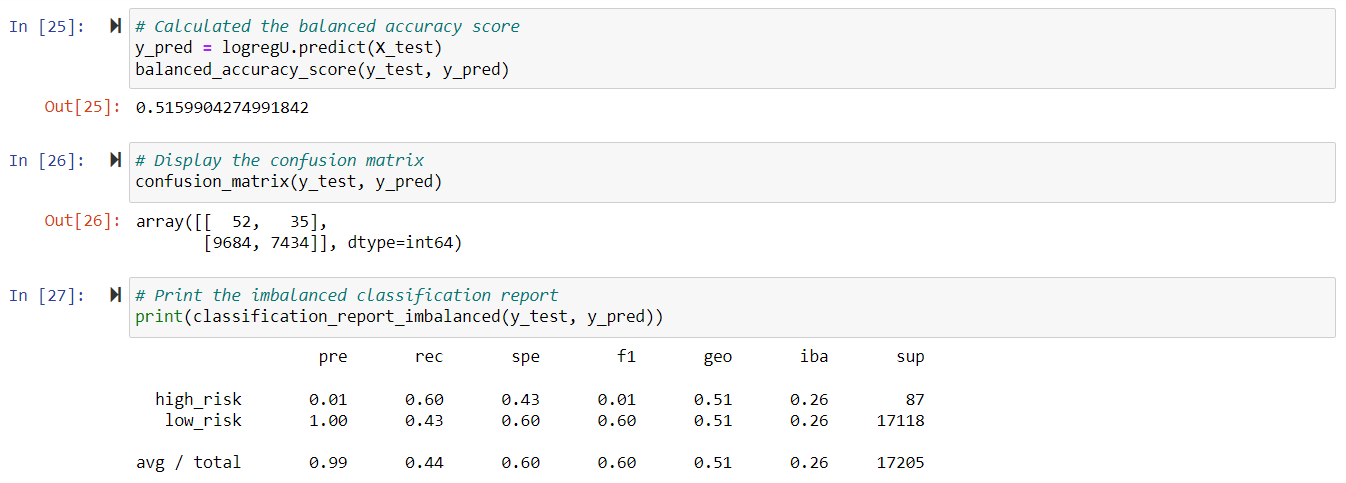Click into the confusion_matrix code cell
Viewport: 1346px width, 483px height.
[x=732, y=172]
